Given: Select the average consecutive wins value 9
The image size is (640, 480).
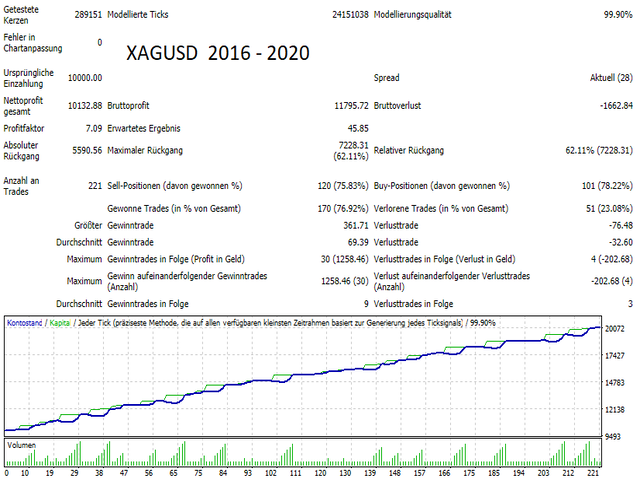Looking at the screenshot, I should (366, 304).
